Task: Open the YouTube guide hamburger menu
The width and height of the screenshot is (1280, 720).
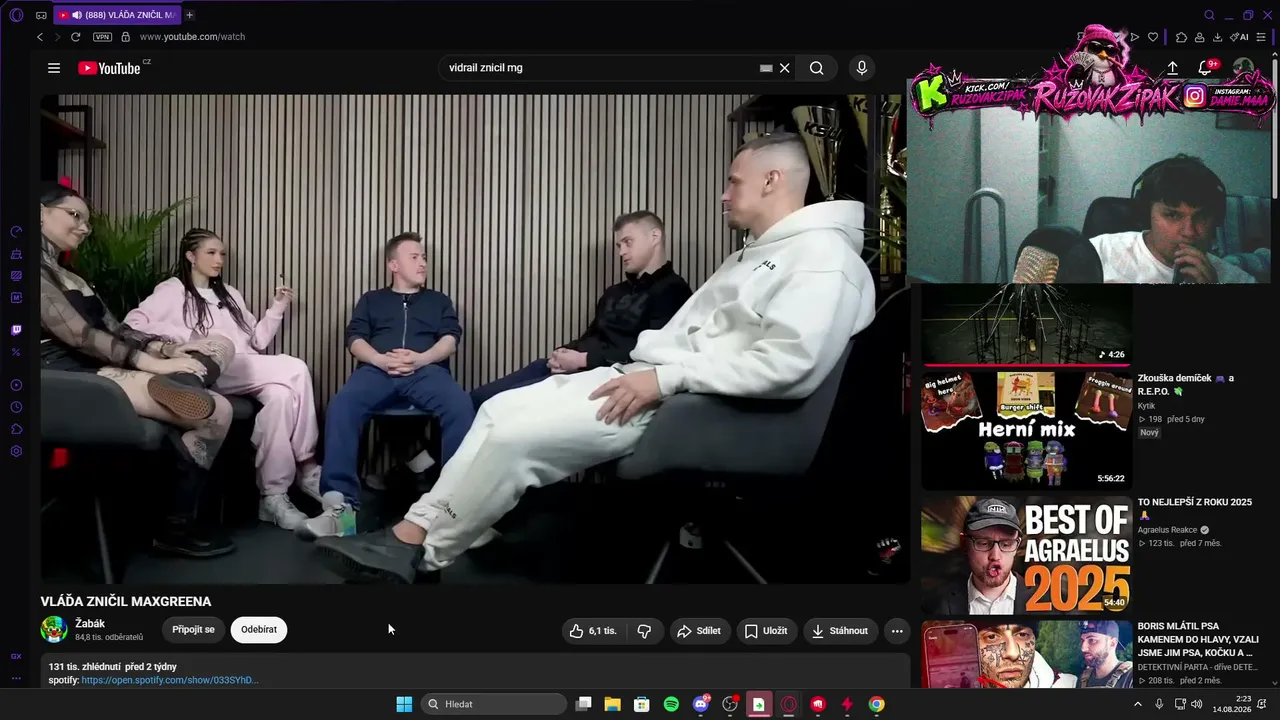Action: 54,68
